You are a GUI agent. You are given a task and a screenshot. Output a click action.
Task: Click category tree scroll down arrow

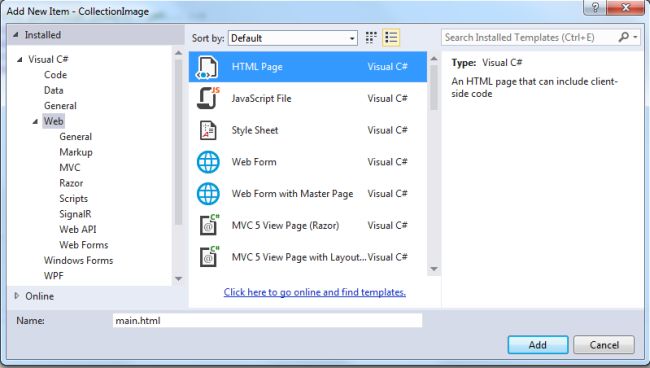click(x=178, y=279)
